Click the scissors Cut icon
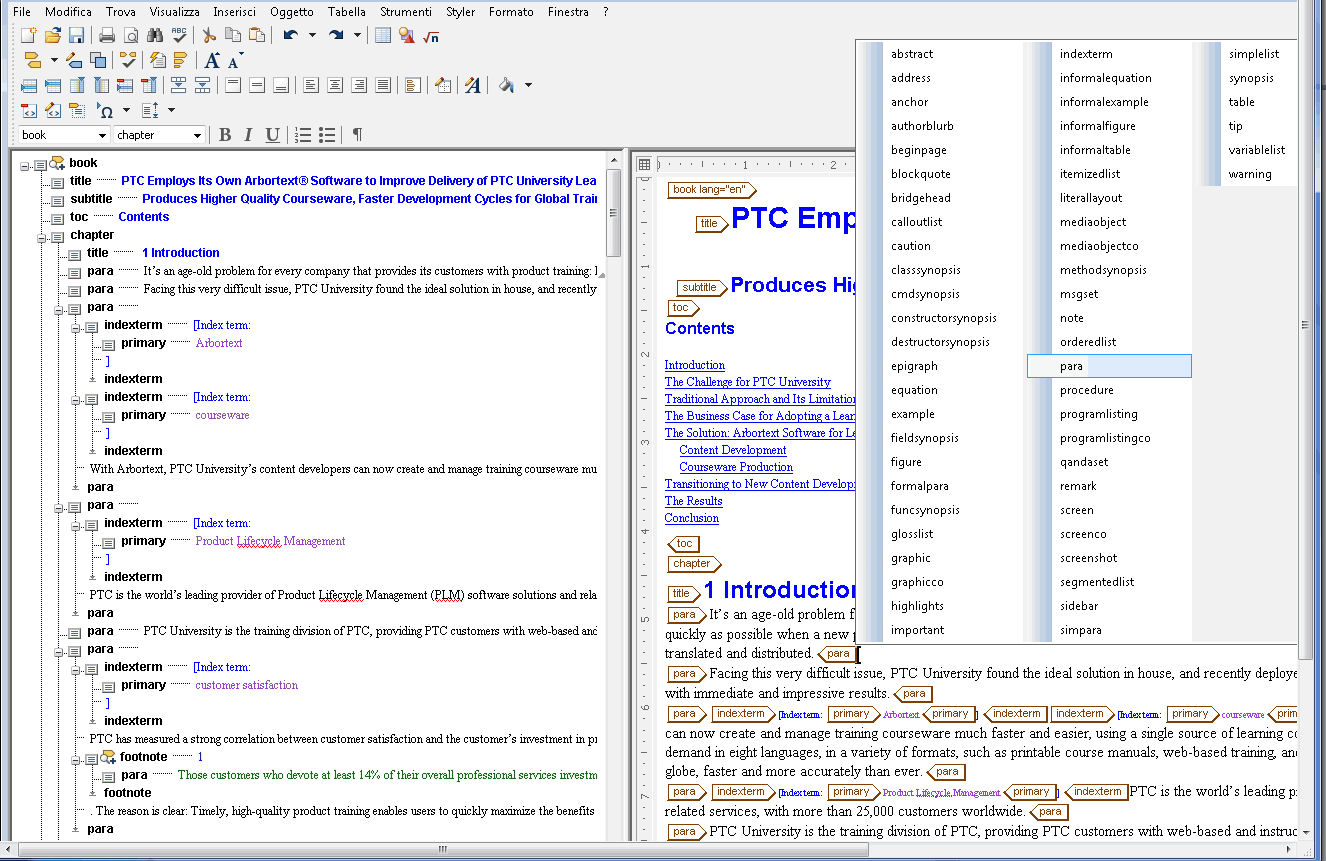Image resolution: width=1326 pixels, height=861 pixels. (x=209, y=36)
